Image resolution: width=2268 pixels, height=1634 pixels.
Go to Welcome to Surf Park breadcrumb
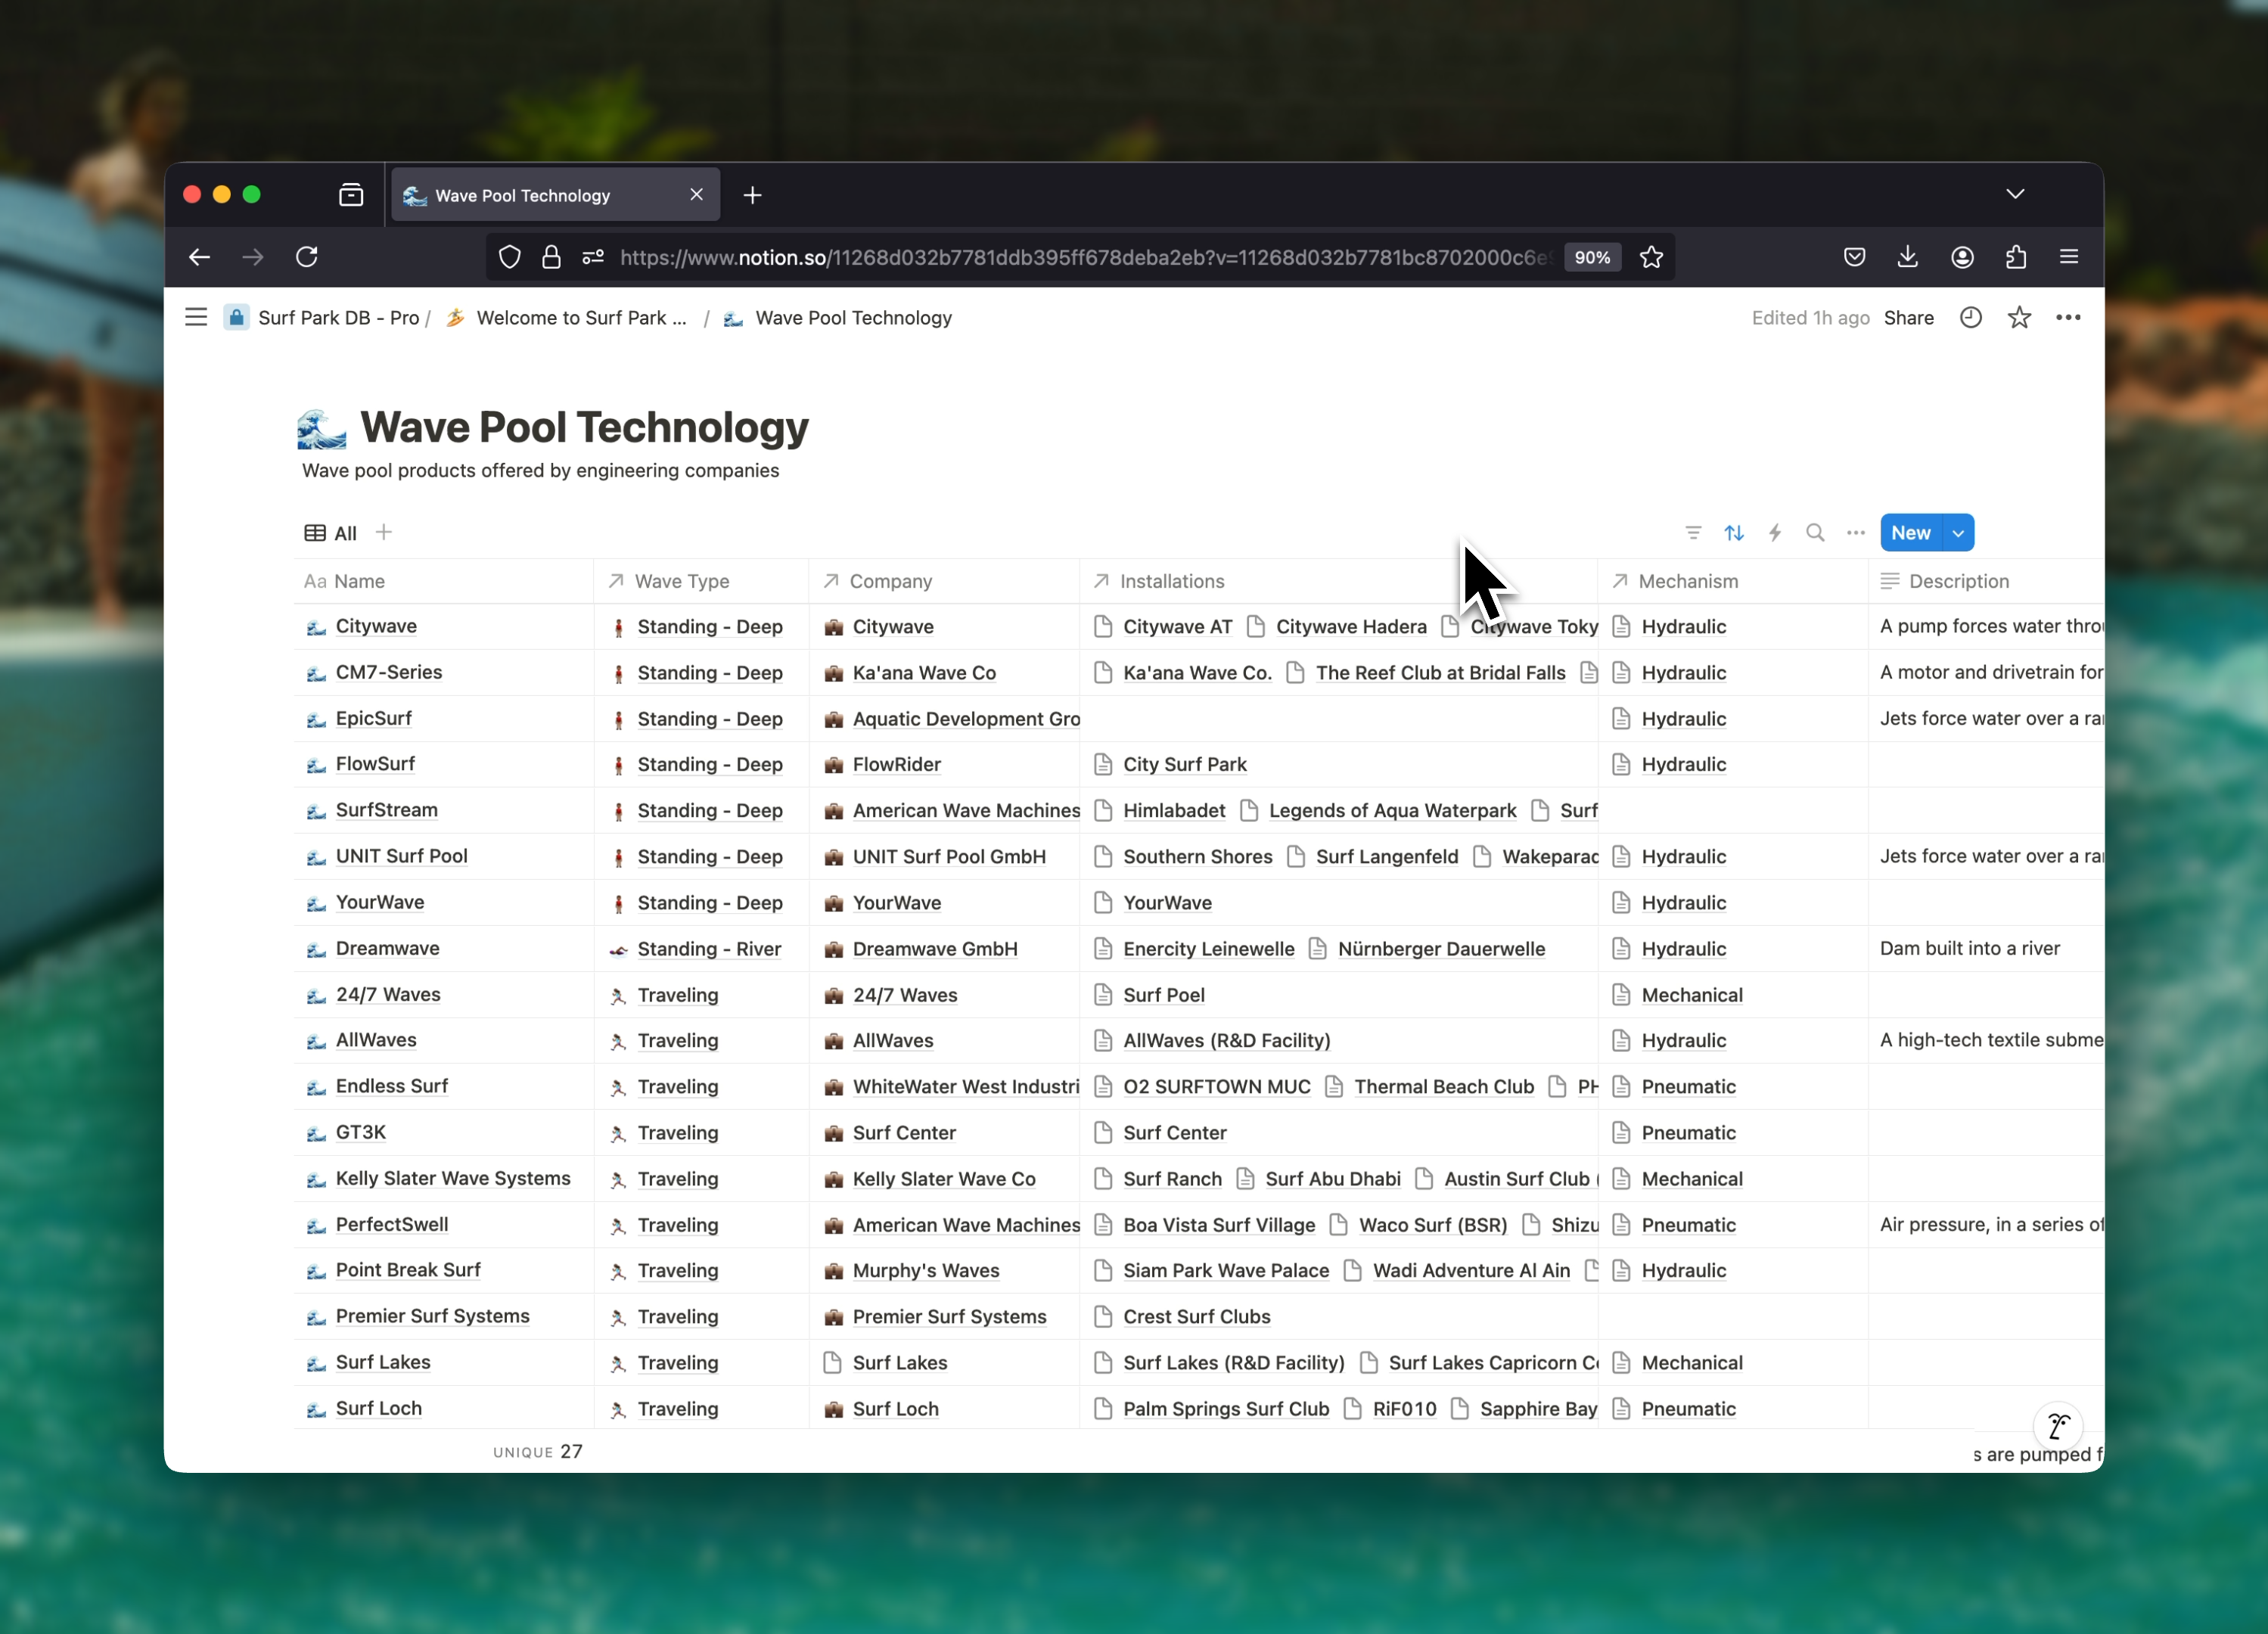click(x=567, y=317)
